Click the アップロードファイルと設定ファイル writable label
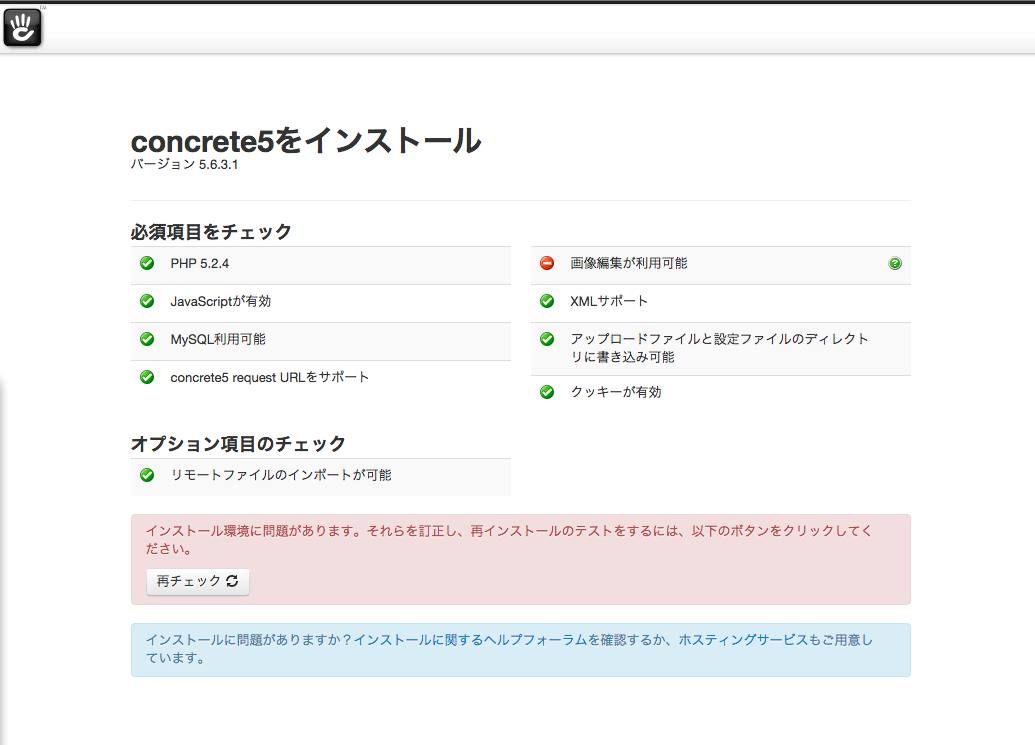Image resolution: width=1035 pixels, height=745 pixels. (x=719, y=348)
